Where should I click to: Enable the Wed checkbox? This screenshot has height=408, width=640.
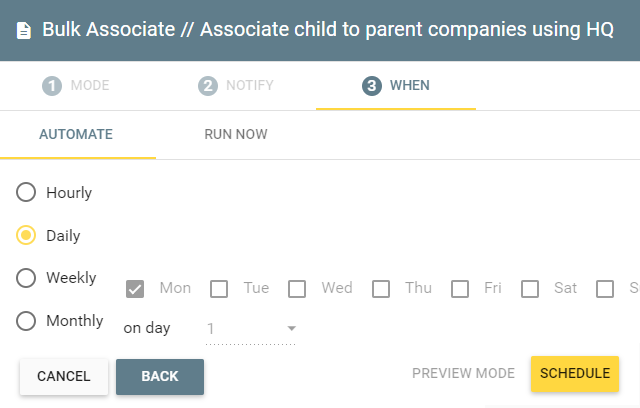click(297, 289)
